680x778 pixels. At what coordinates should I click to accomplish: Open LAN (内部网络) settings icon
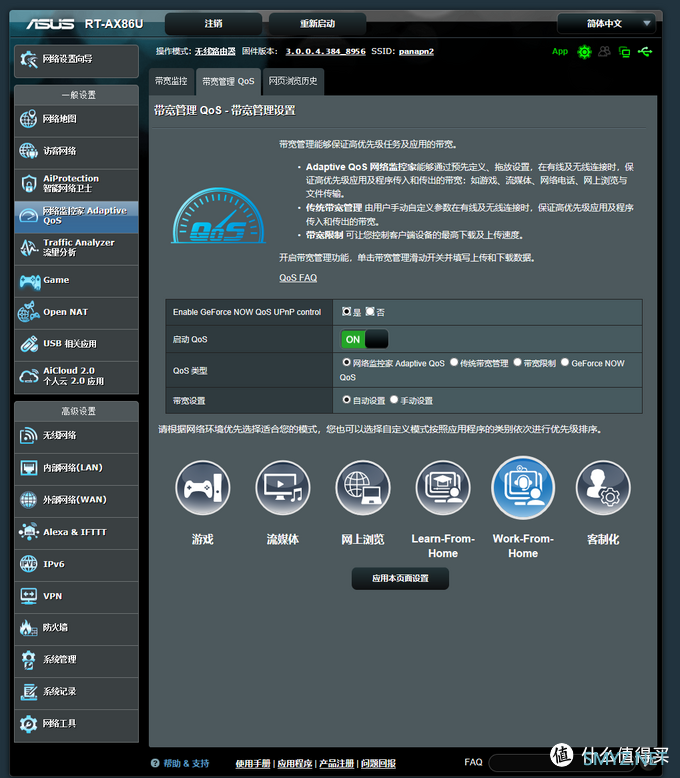(29, 468)
